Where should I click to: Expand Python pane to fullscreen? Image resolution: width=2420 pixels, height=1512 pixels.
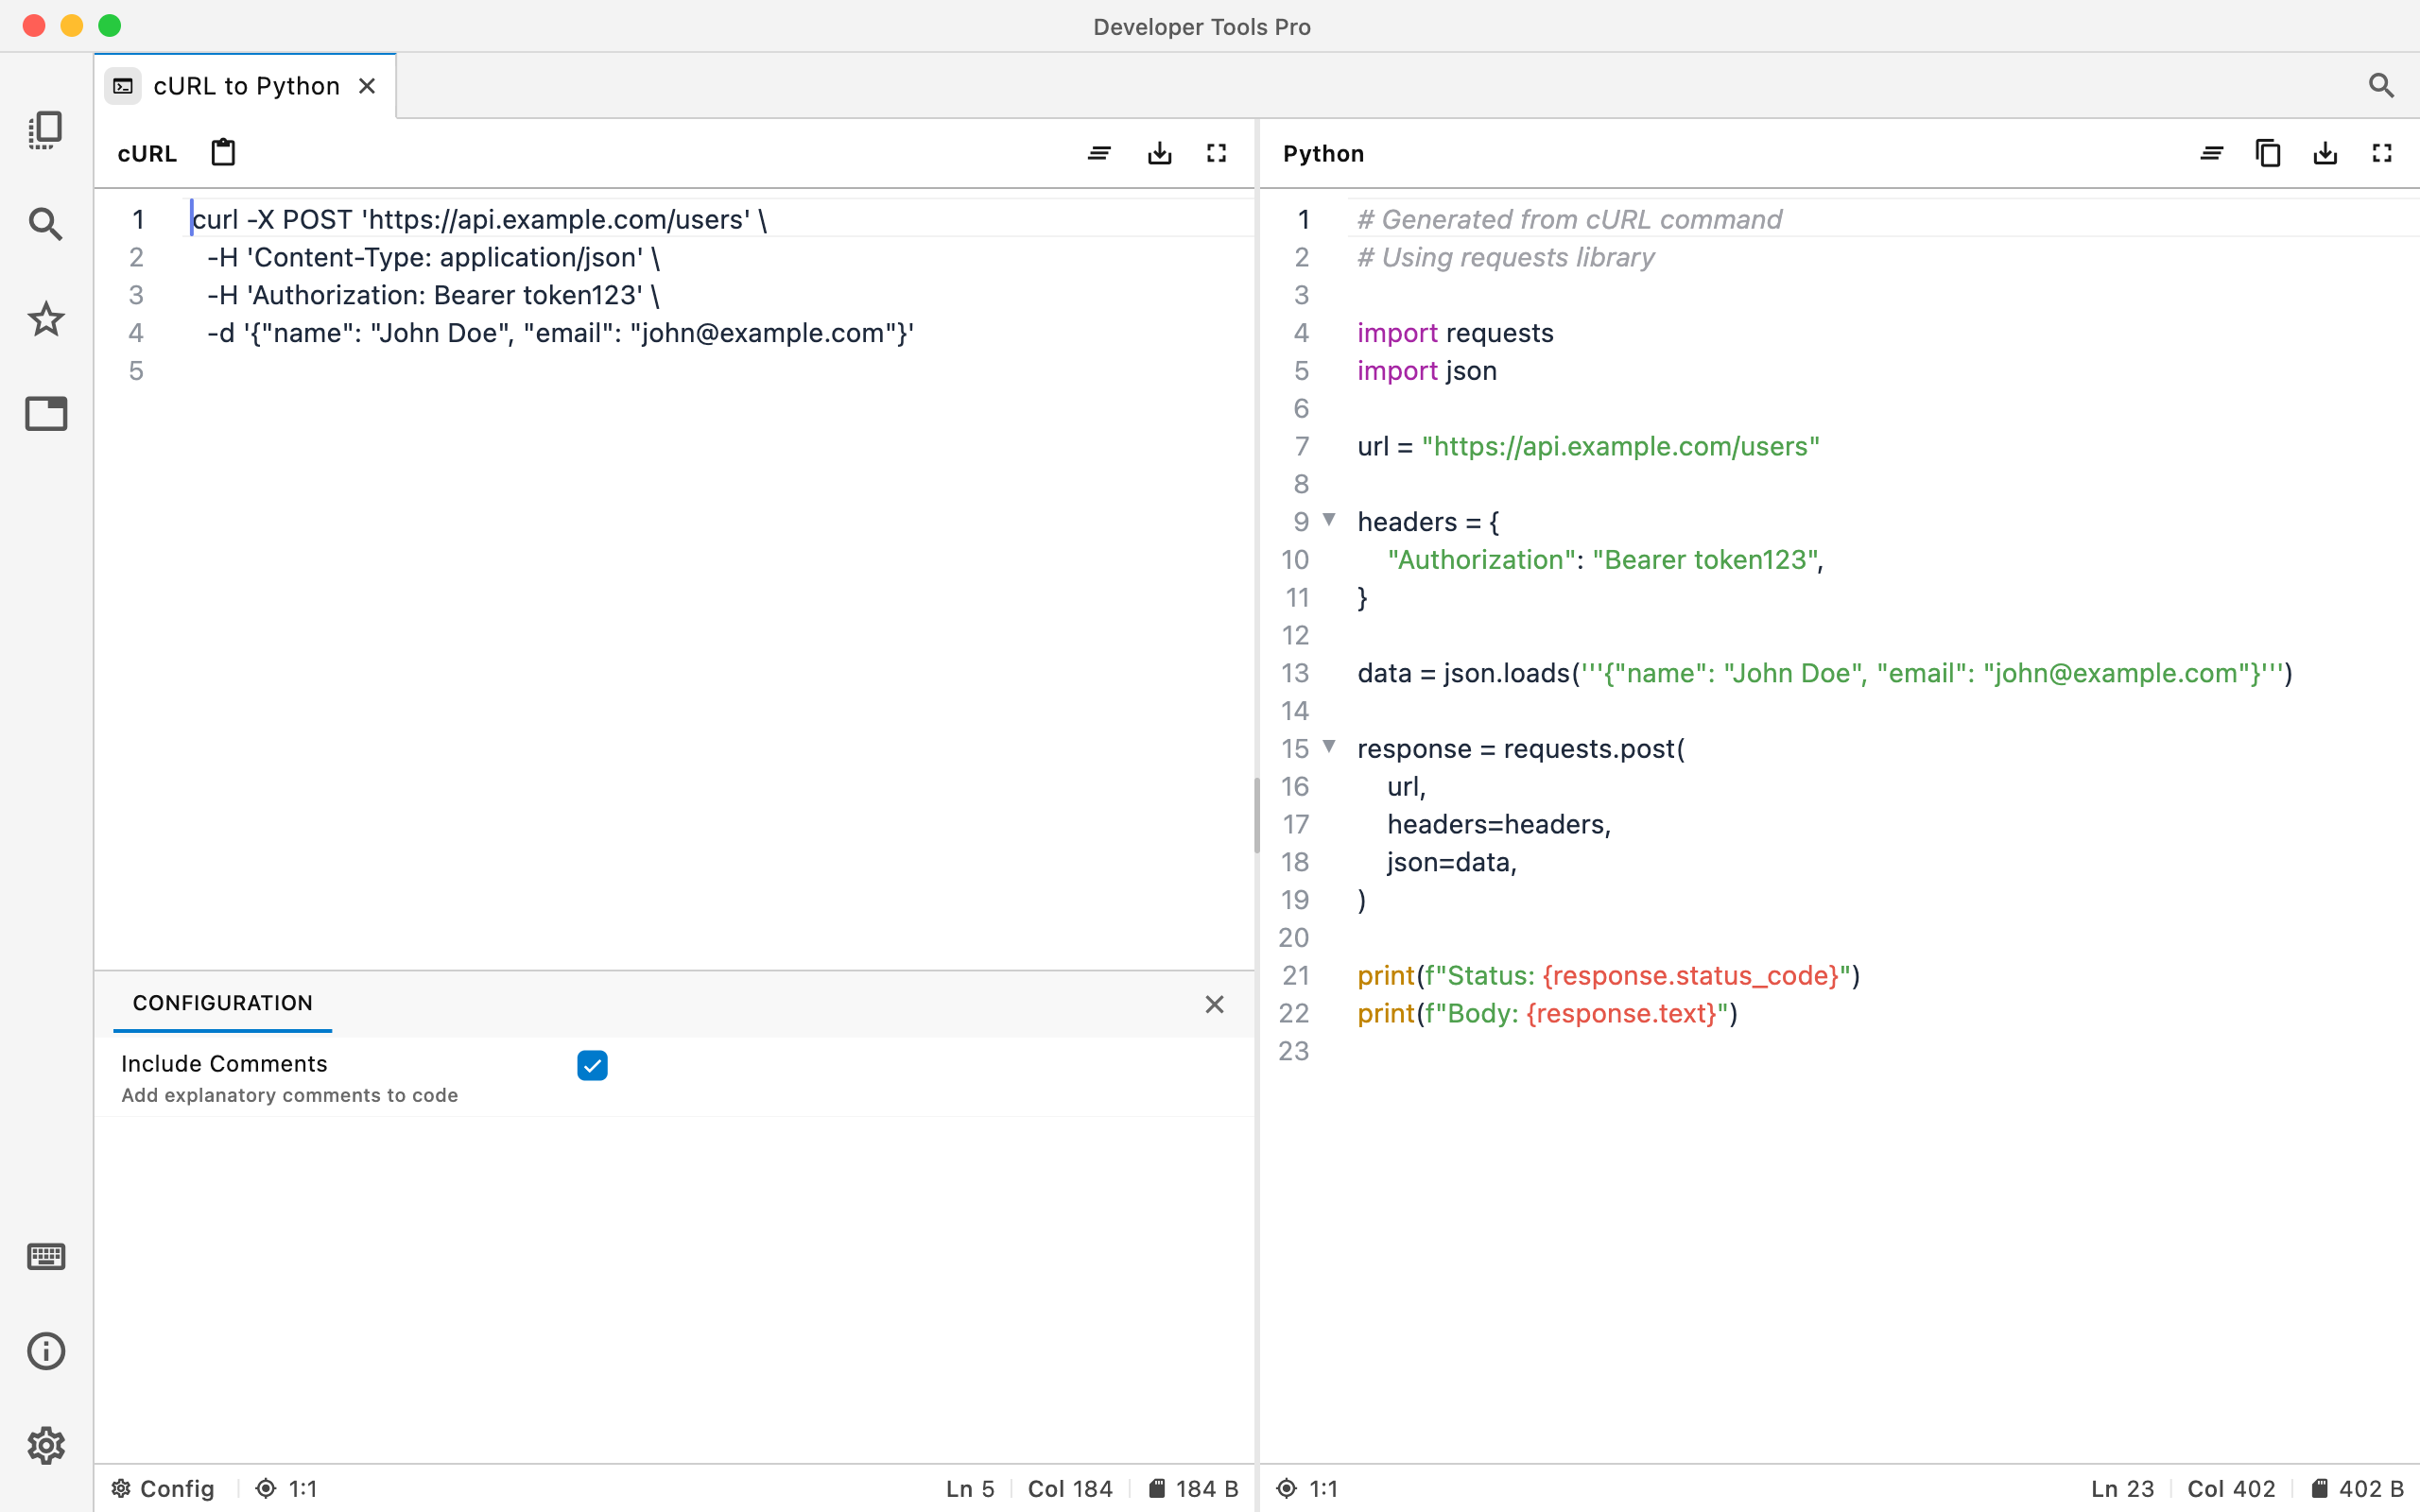tap(2382, 153)
